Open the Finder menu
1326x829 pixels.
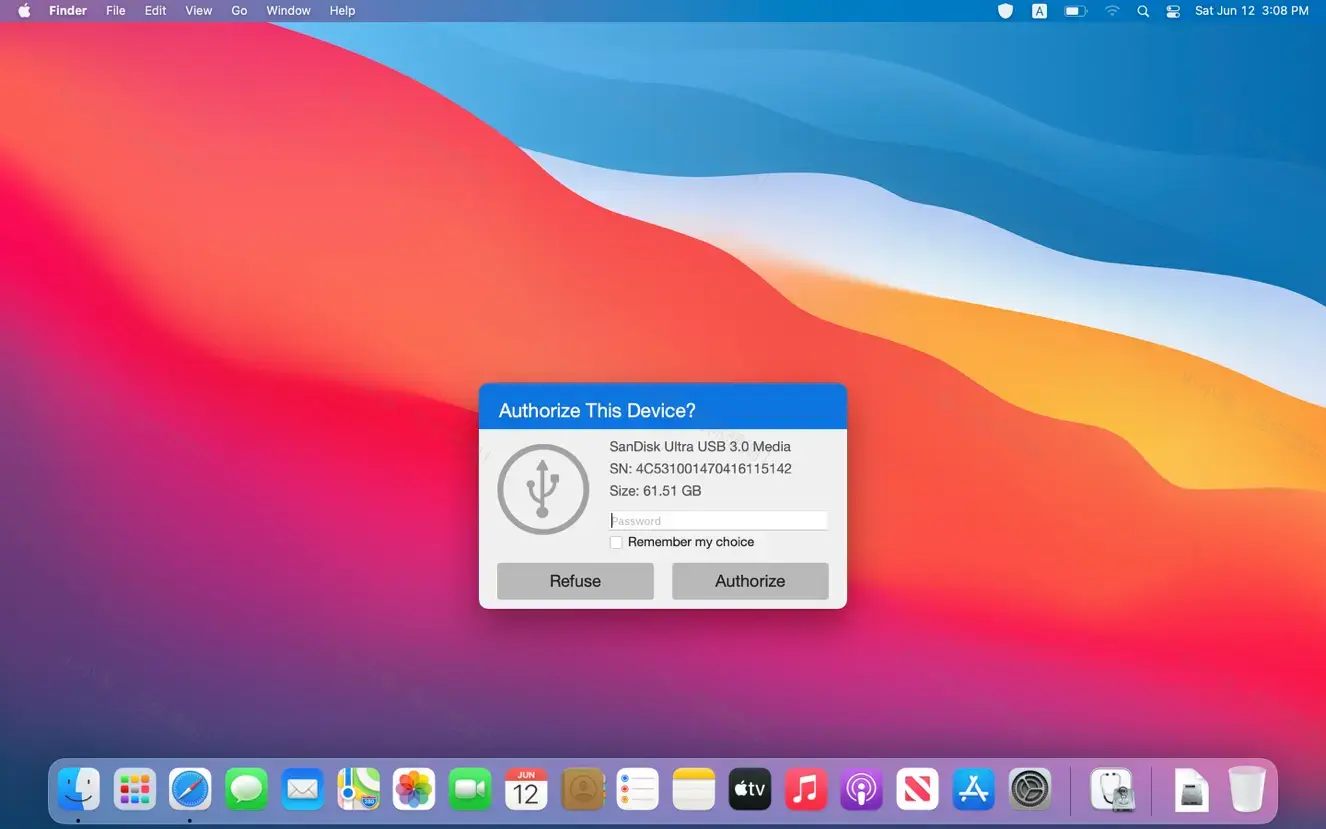68,10
